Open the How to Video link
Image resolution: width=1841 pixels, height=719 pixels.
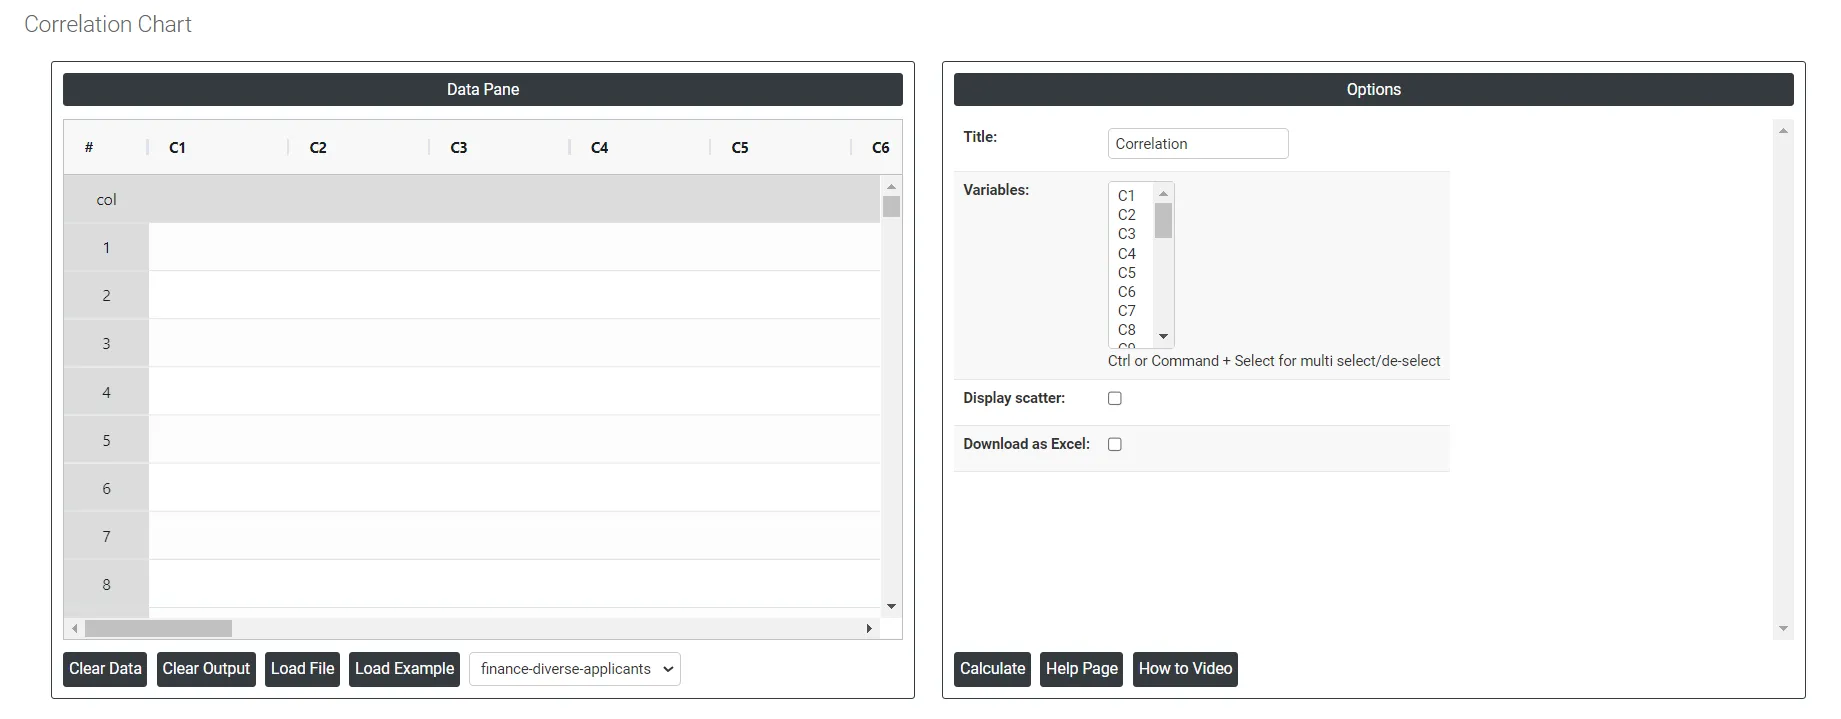[x=1185, y=669]
